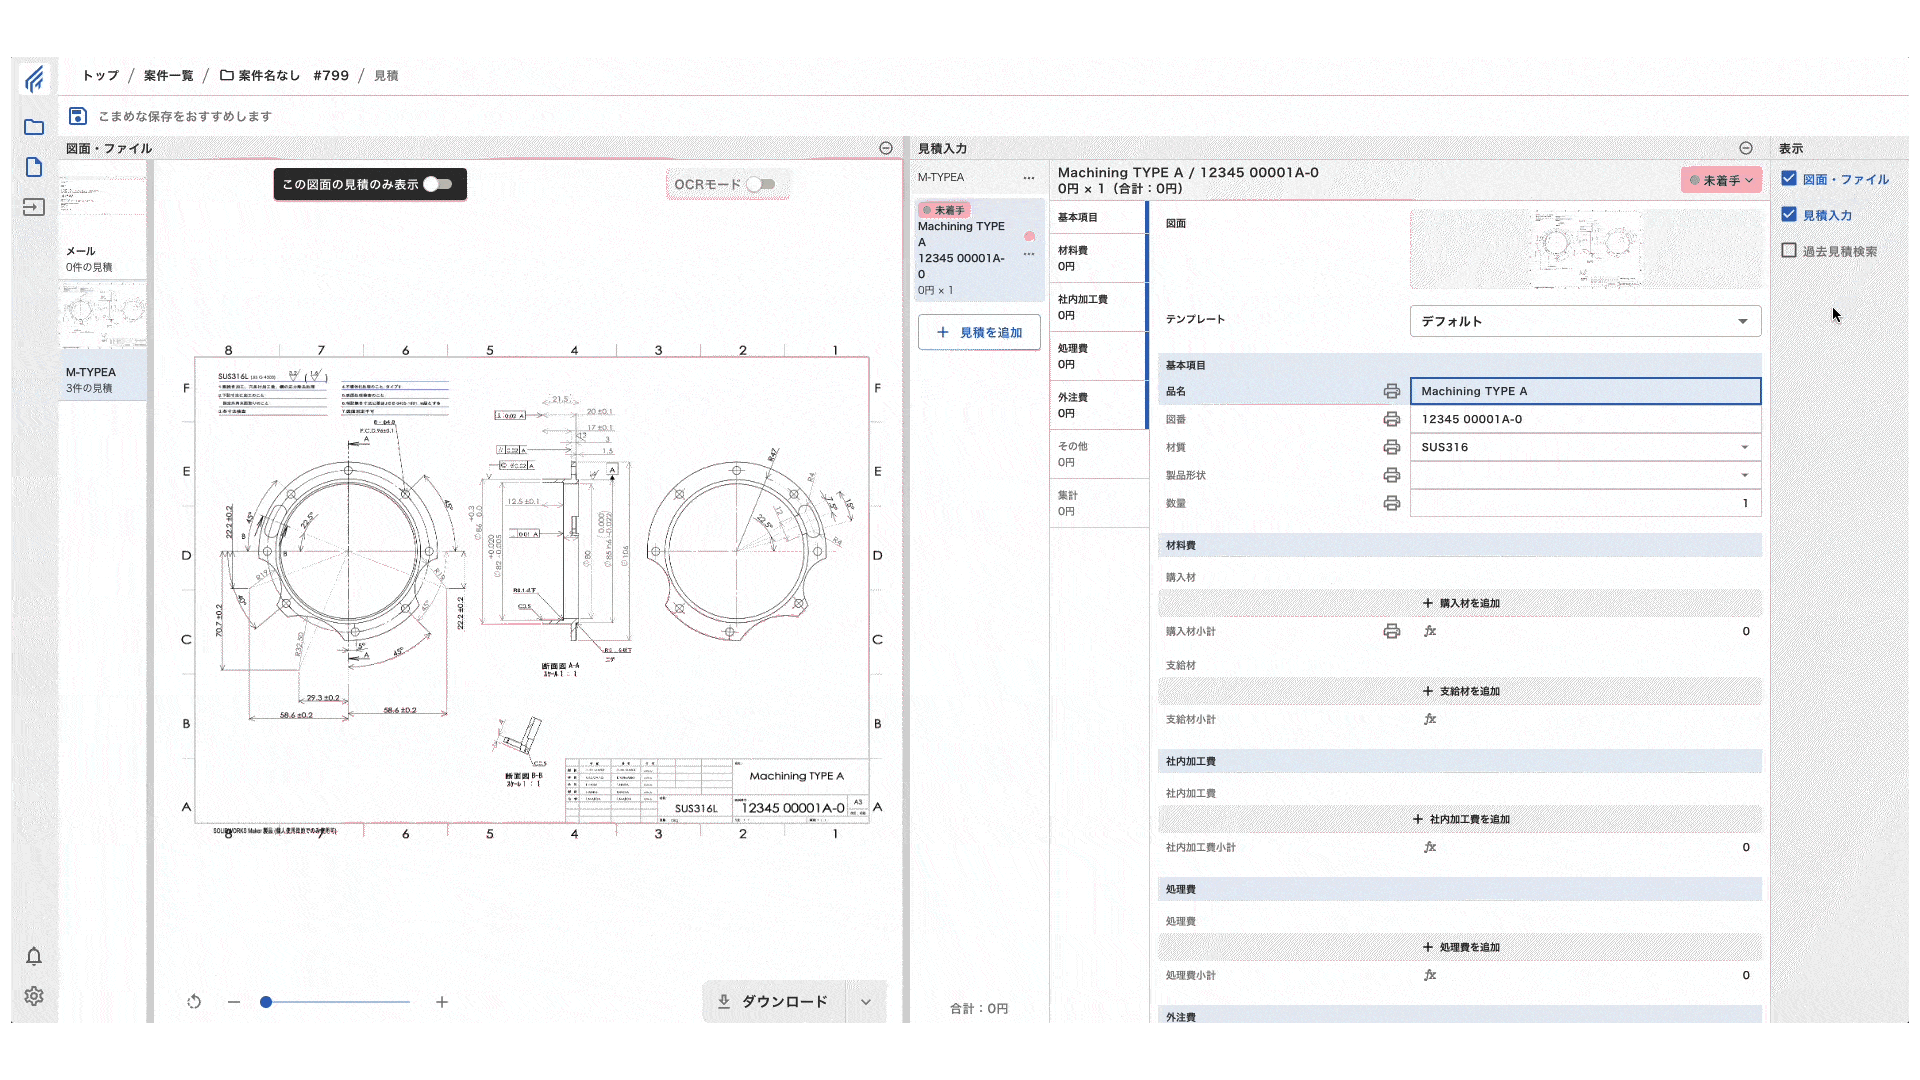Click the 購入材を追加 button

(1460, 603)
